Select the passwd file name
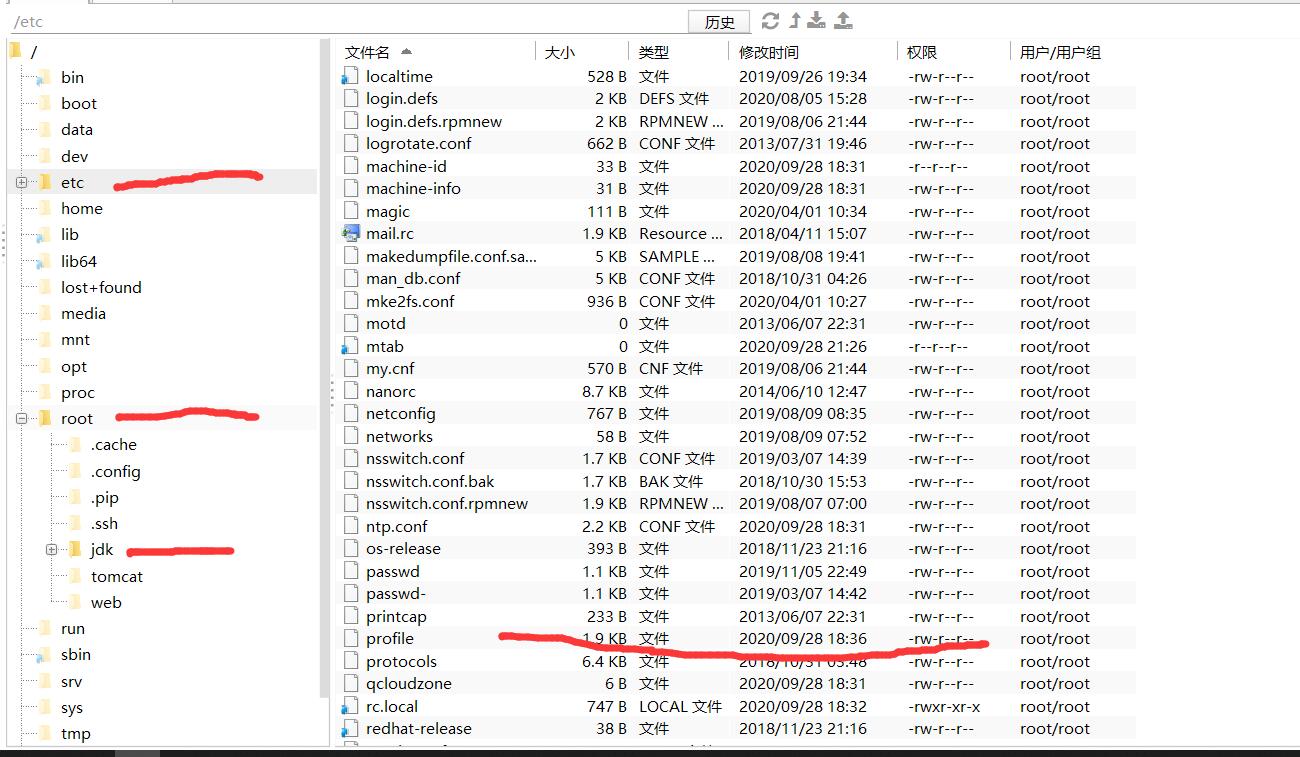This screenshot has width=1300, height=757. tap(393, 571)
